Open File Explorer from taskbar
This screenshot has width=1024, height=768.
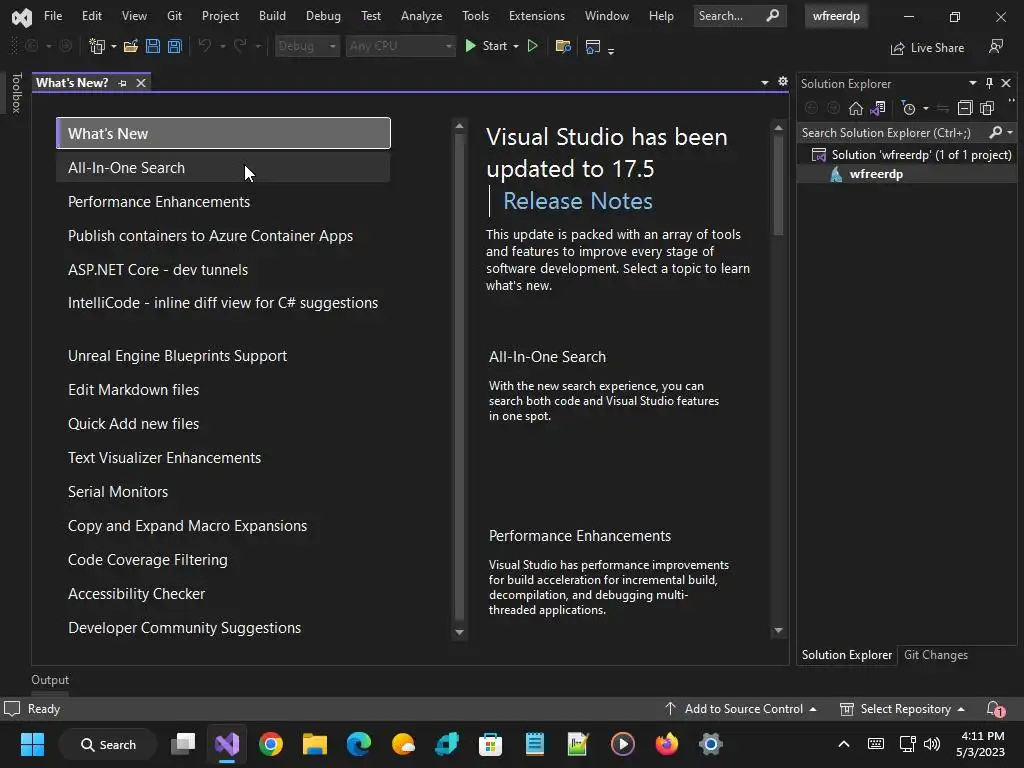315,744
